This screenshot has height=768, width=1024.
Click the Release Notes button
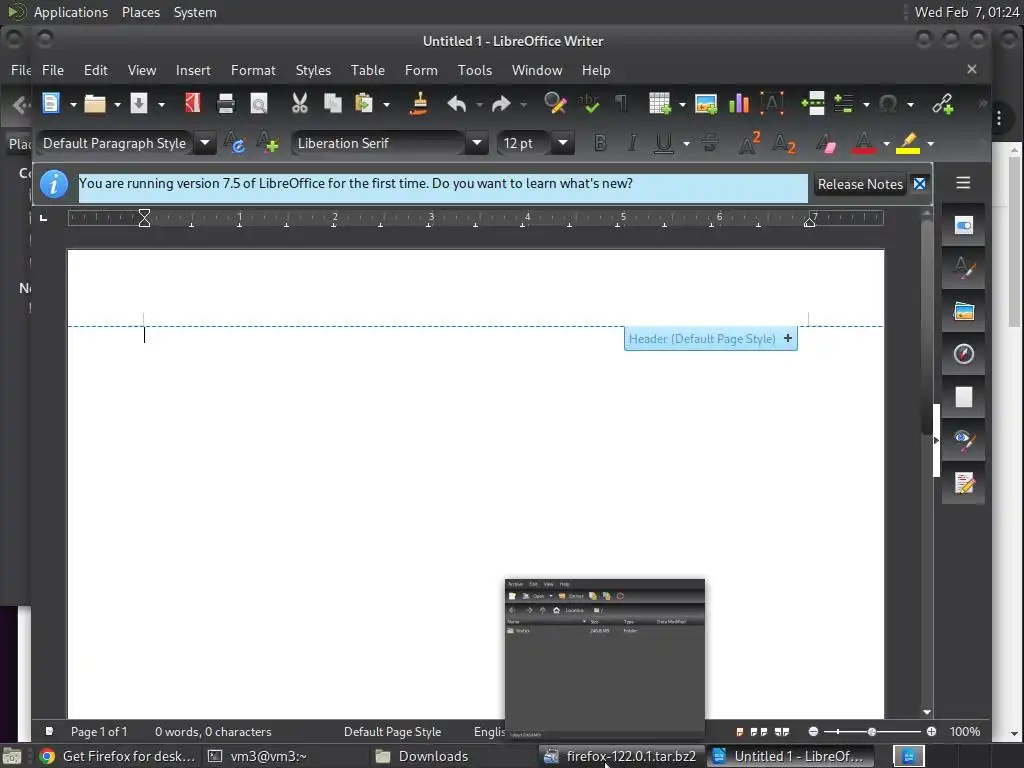860,184
